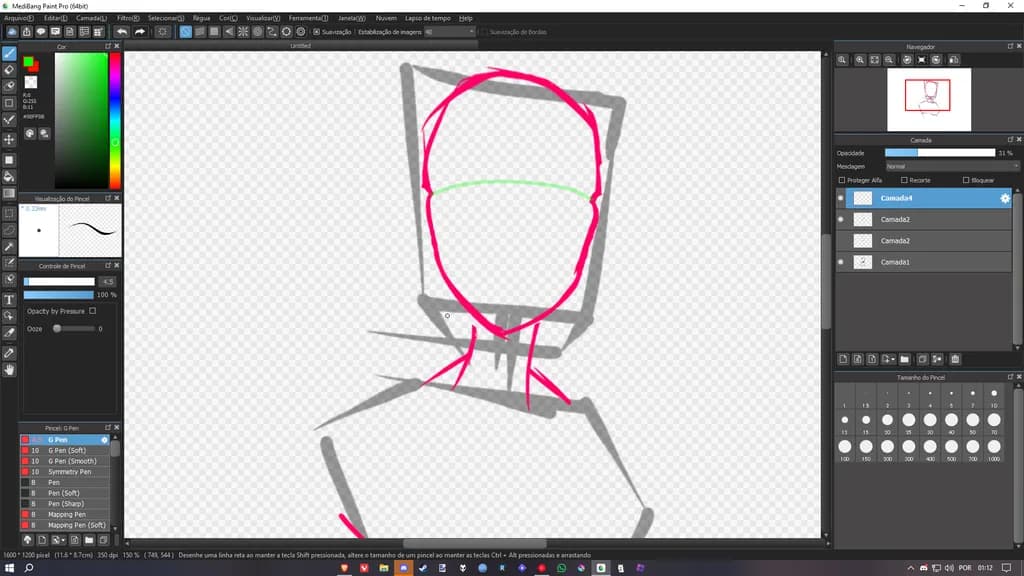
Task: Select the Gradient tool
Action: [9, 194]
